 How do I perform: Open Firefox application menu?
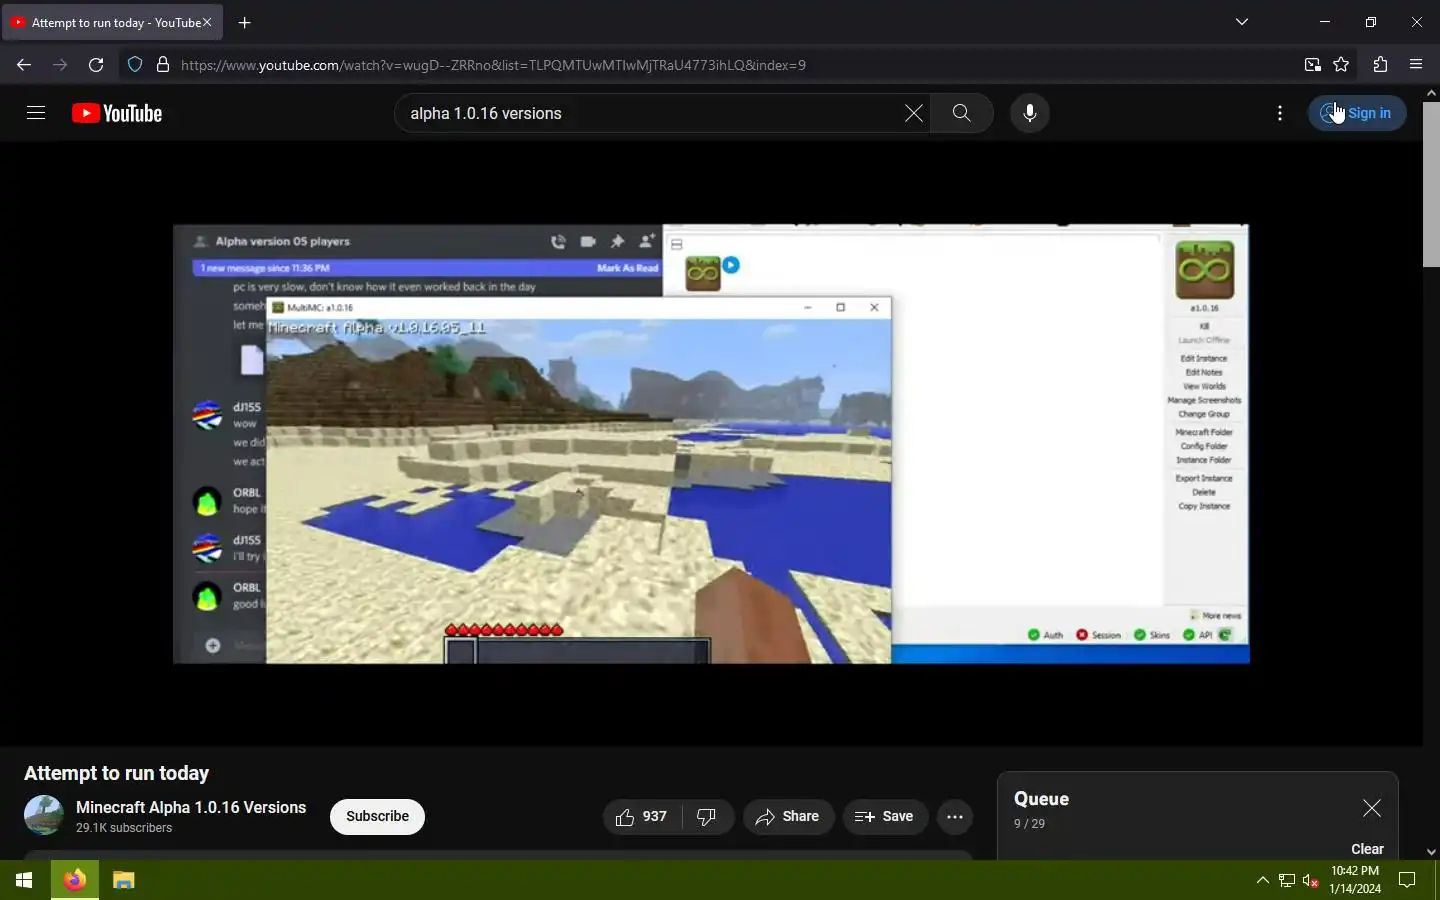[x=1416, y=65]
